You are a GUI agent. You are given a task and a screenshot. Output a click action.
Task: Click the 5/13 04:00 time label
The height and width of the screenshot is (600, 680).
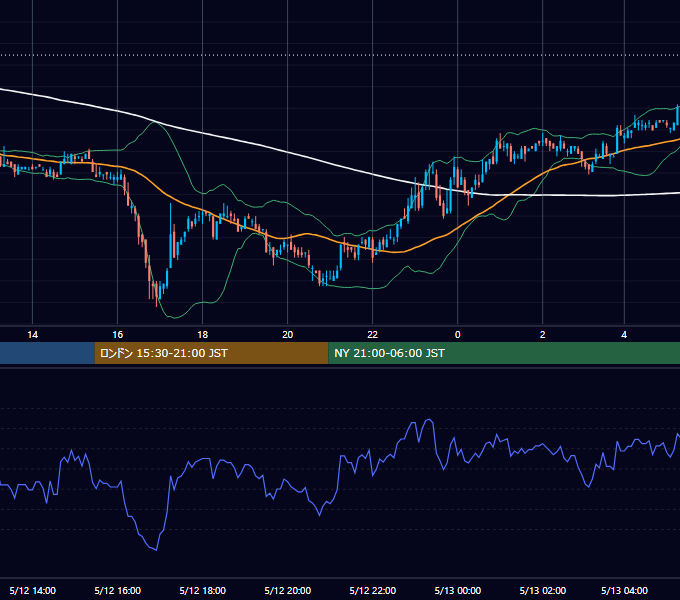[624, 590]
